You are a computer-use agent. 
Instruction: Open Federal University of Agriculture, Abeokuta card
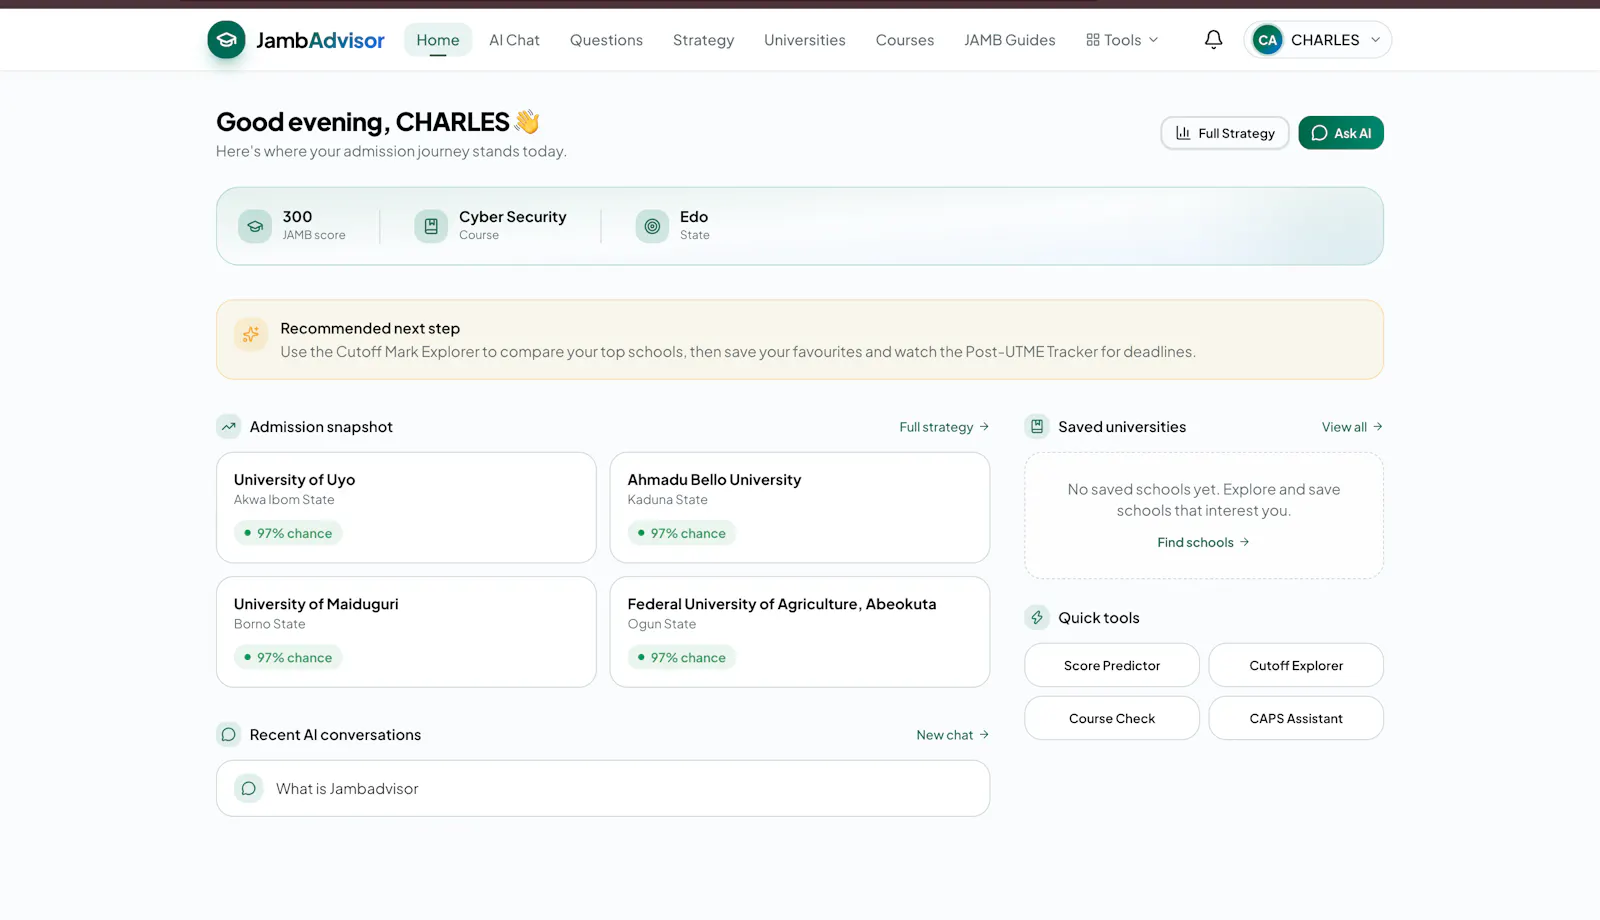tap(800, 631)
